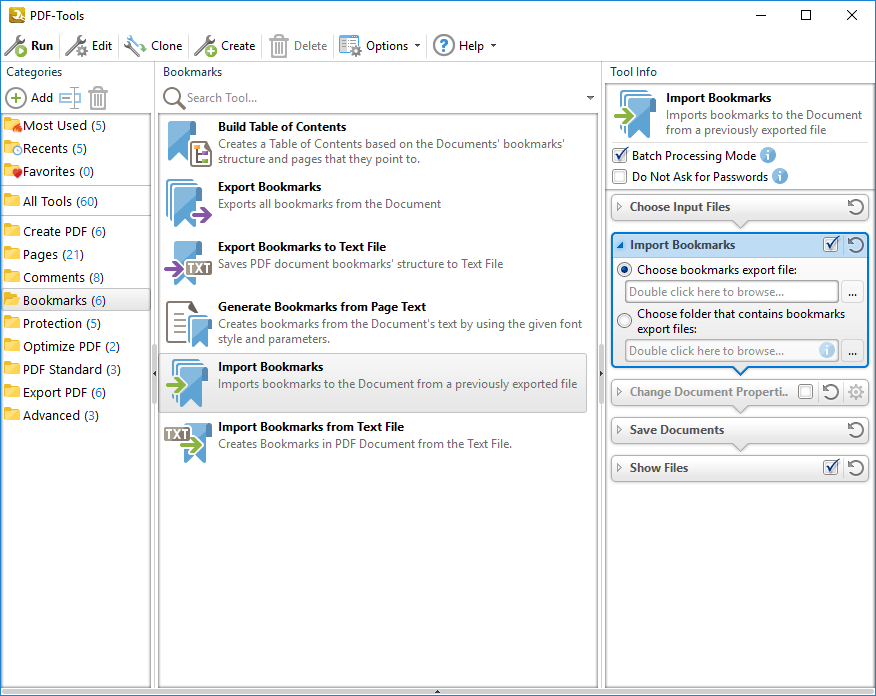The image size is (876, 696).
Task: Open the Help menu
Action: click(x=465, y=46)
